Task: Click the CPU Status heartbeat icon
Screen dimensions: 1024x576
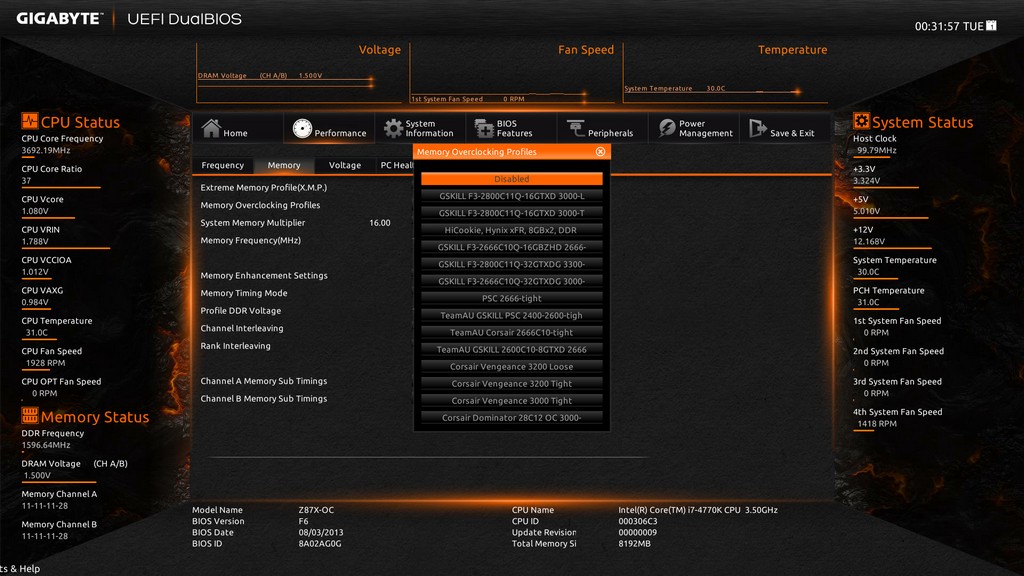Action: tap(29, 121)
